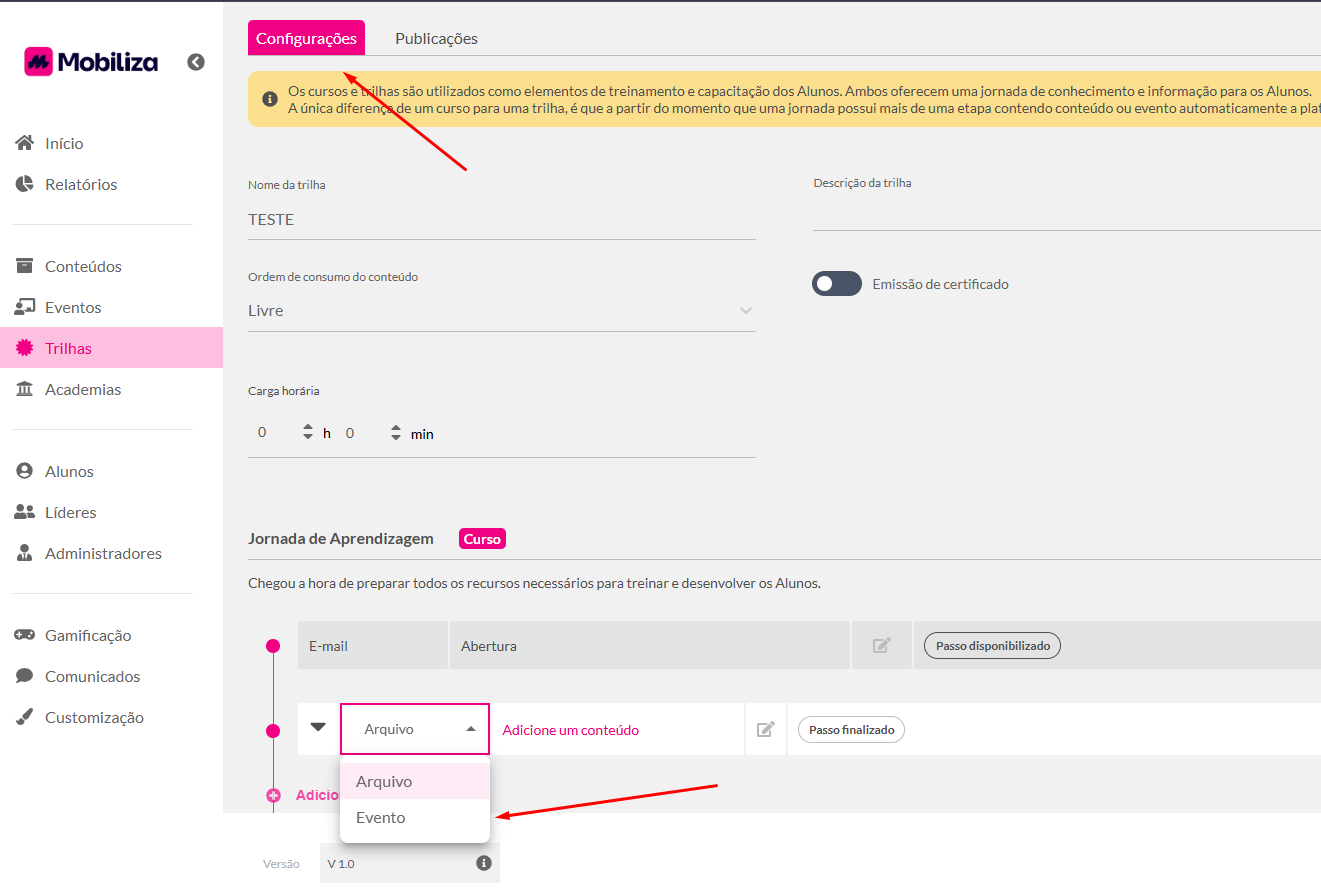Image resolution: width=1321 pixels, height=895 pixels.
Task: Open the Ordem de consumo dropdown
Action: (x=501, y=311)
